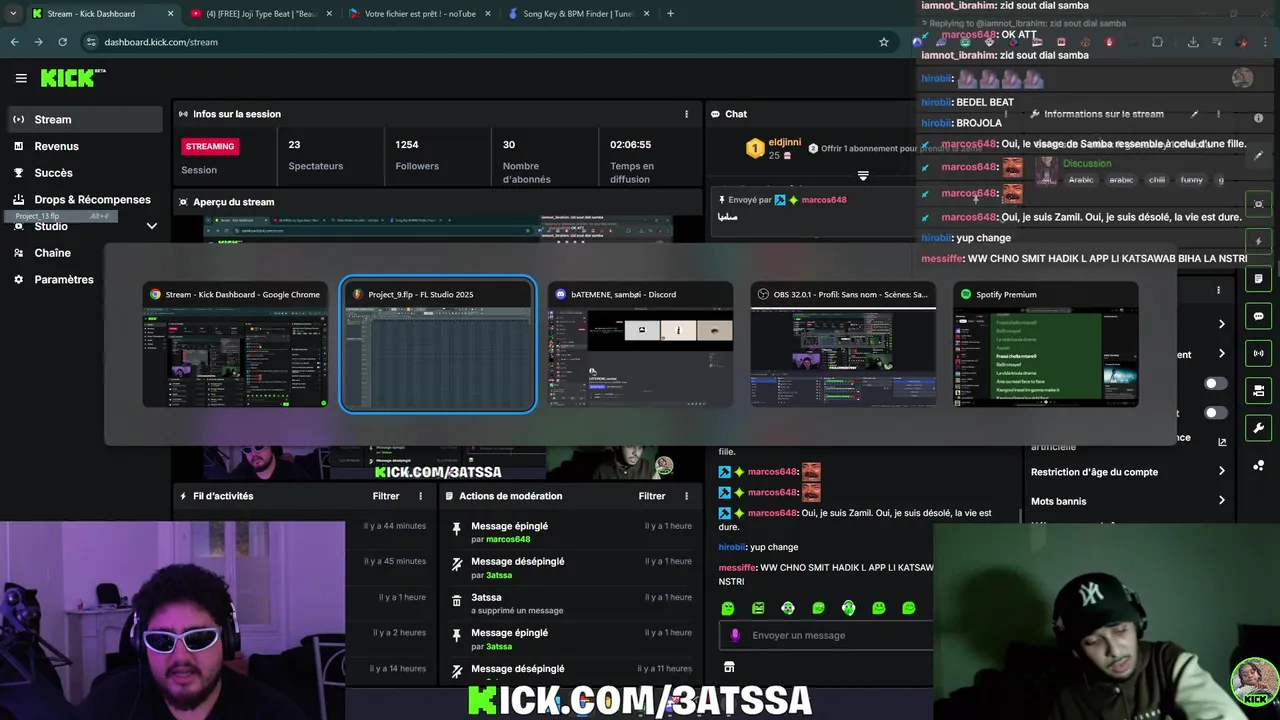
Task: Click Filtrer in Actions de modération
Action: 652,496
